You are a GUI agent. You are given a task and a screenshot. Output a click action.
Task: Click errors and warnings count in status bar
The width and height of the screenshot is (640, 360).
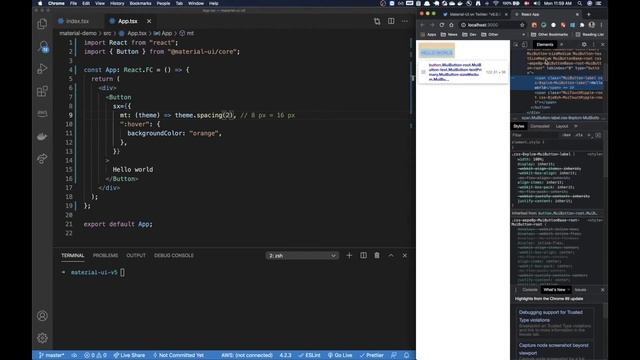(95, 356)
